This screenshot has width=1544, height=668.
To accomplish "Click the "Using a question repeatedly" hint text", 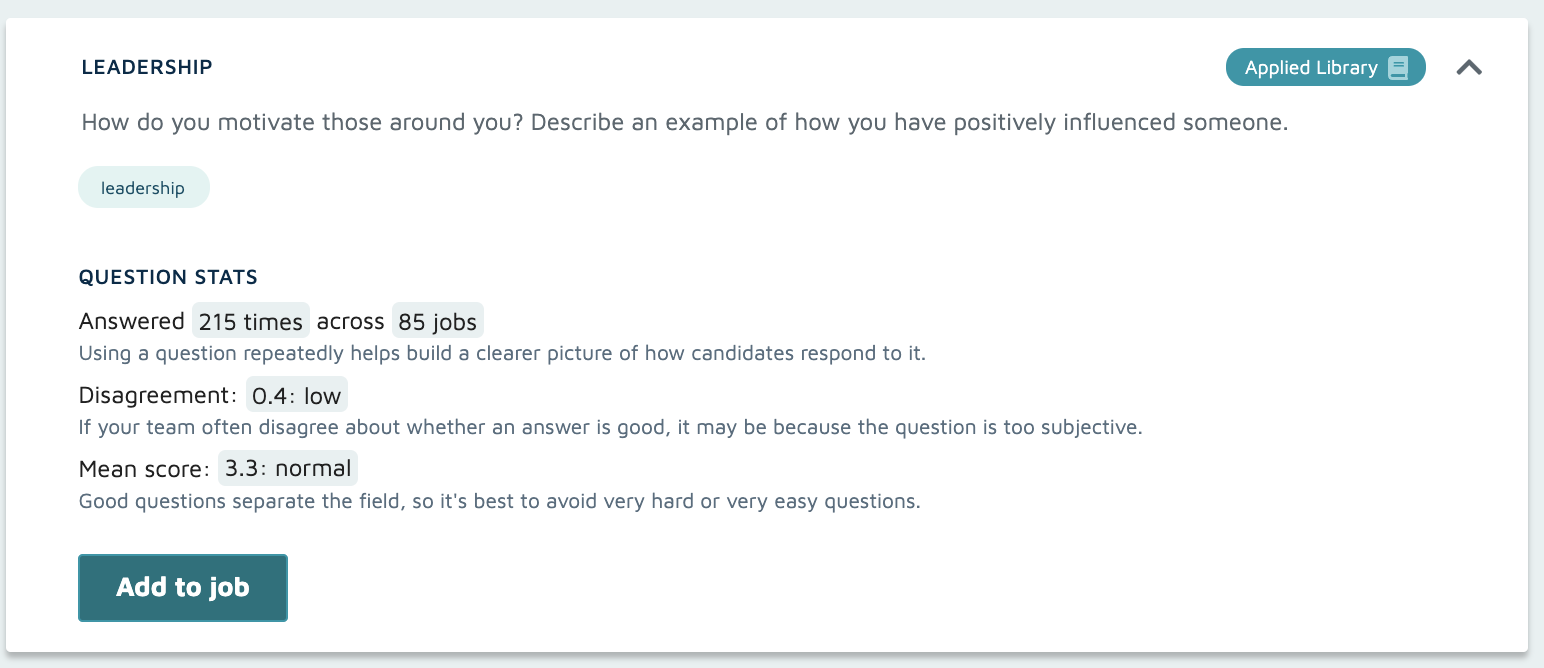I will point(502,353).
